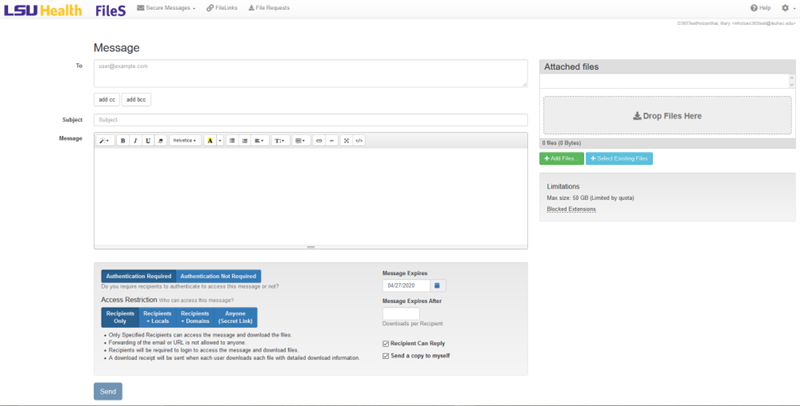800x406 pixels.
Task: Apply italic formatting in the editor toolbar
Action: [136, 141]
